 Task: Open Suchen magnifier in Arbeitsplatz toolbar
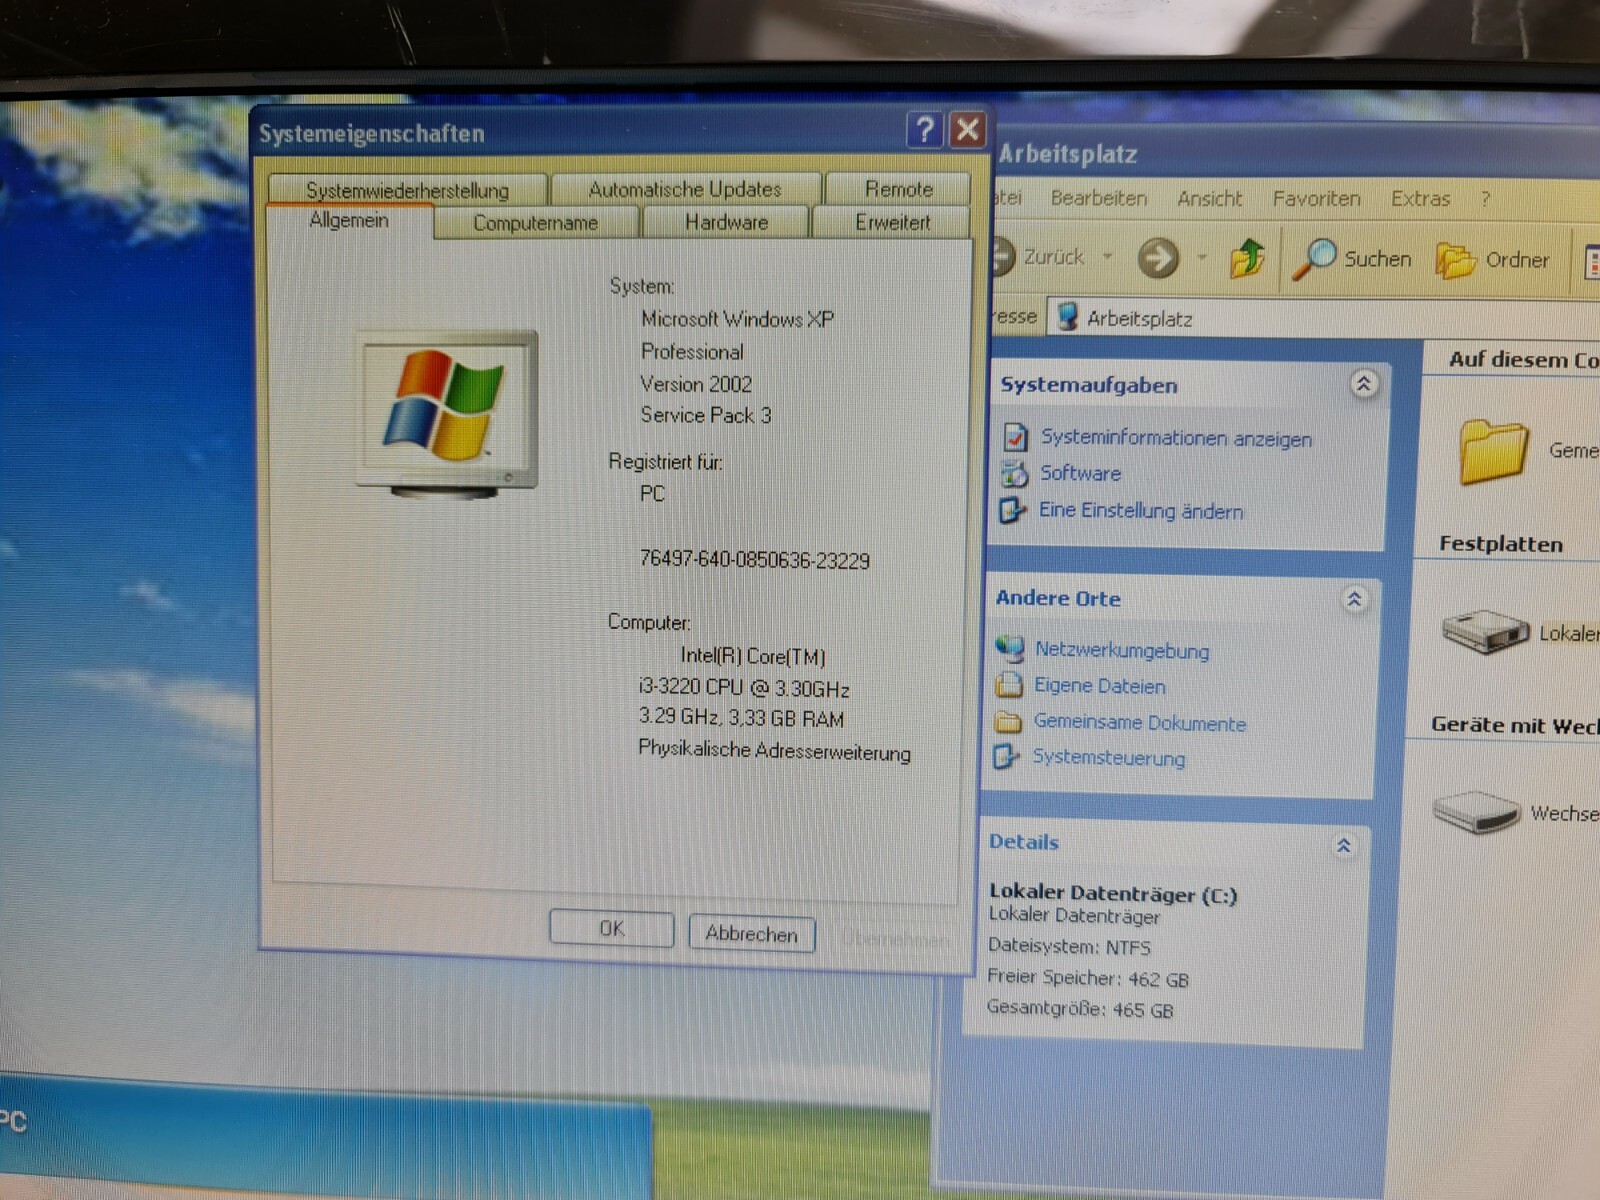[x=1314, y=258]
